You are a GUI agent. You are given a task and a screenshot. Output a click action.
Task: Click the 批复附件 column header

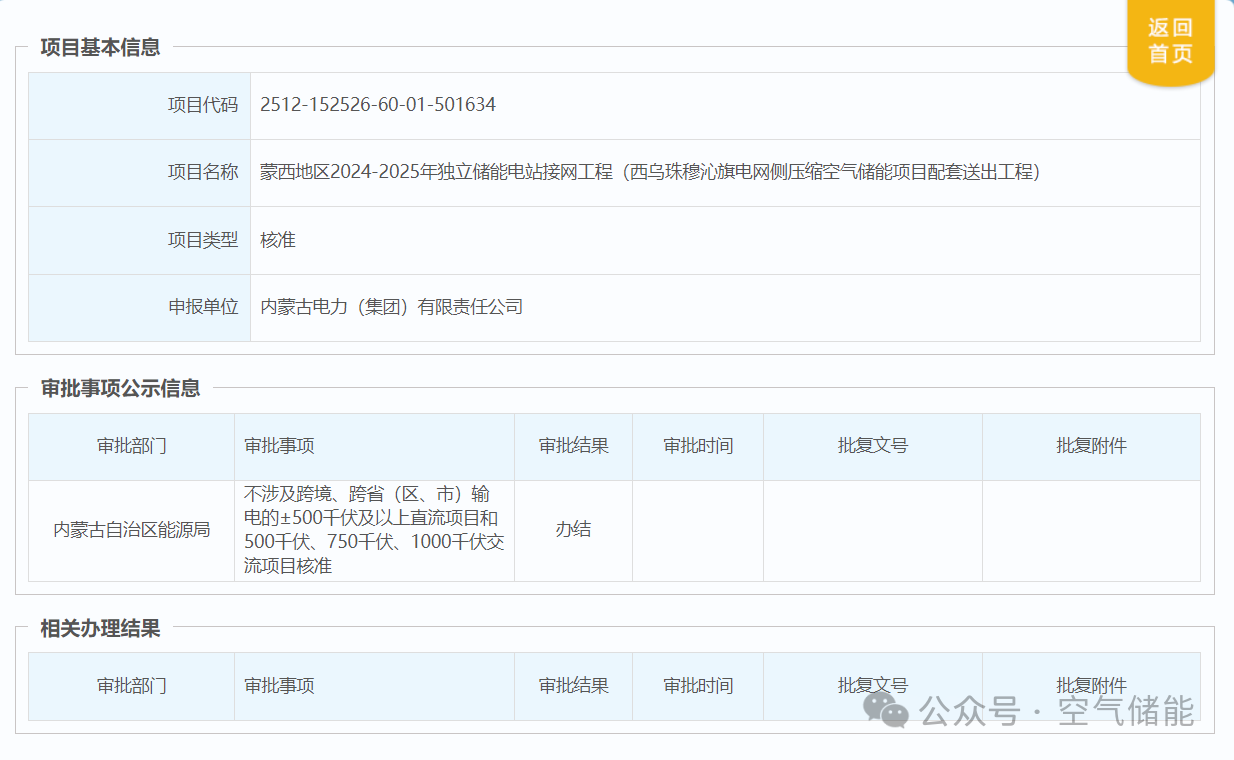1090,446
